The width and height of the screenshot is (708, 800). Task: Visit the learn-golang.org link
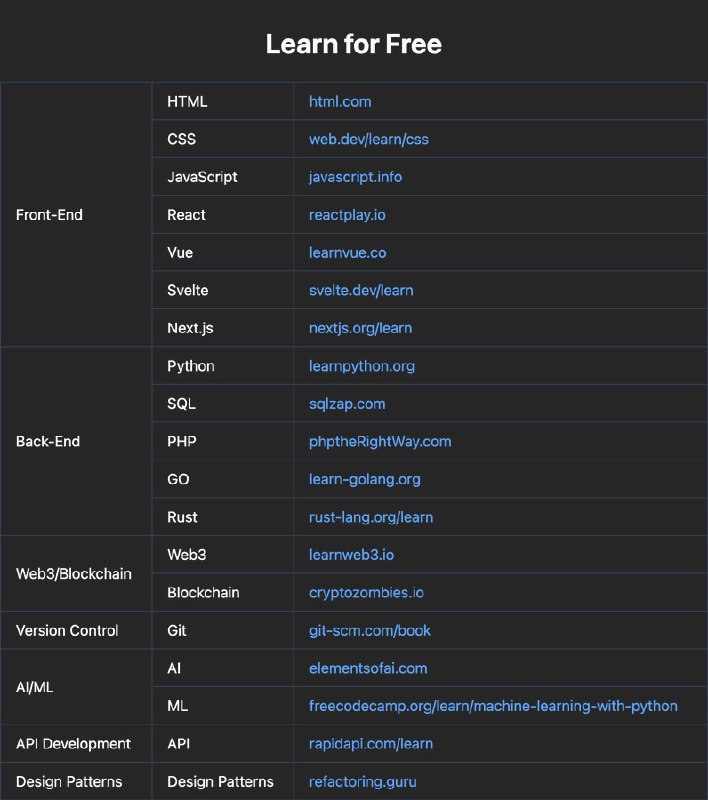click(x=365, y=479)
